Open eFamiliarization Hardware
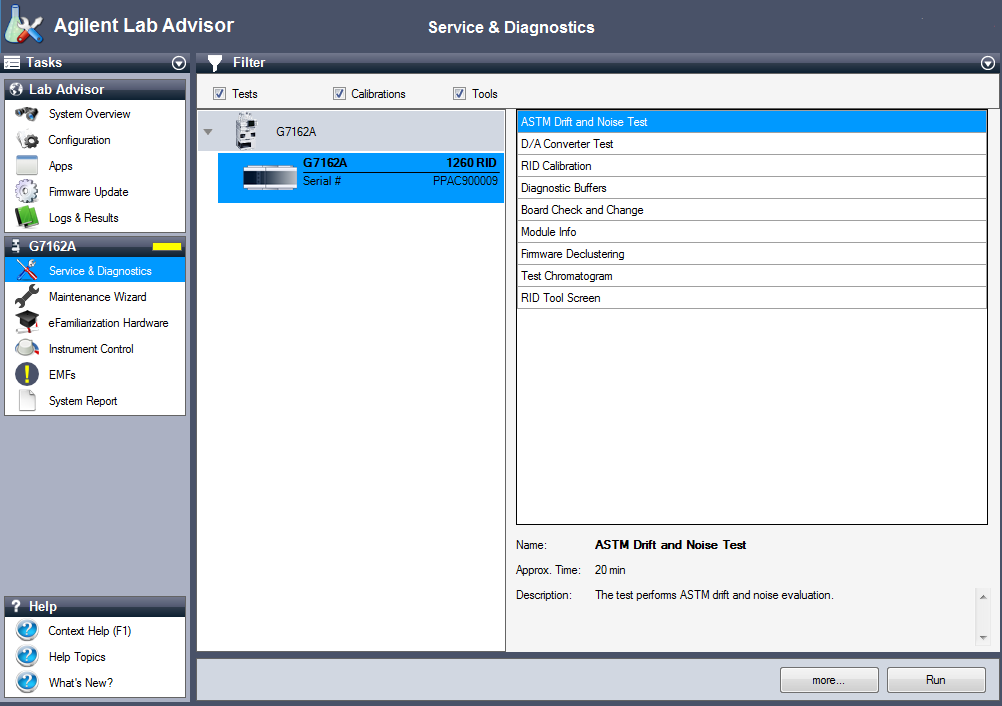This screenshot has width=1002, height=706. [107, 322]
